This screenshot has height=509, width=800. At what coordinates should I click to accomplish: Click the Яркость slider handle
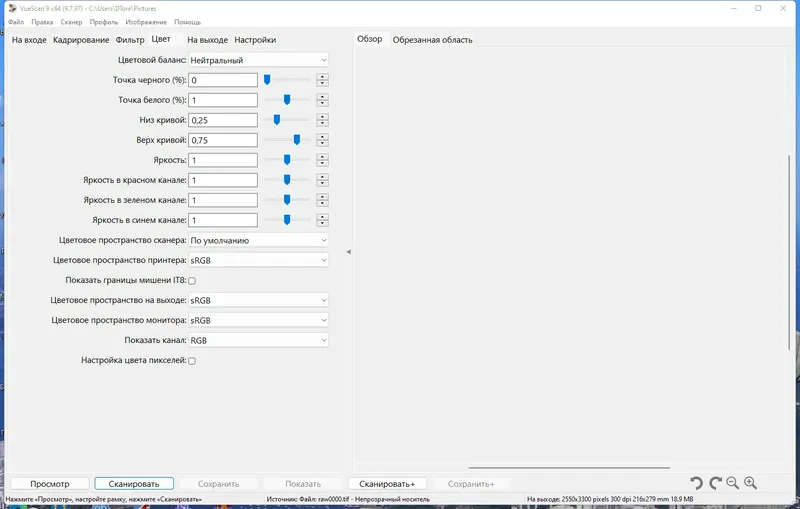tap(287, 160)
